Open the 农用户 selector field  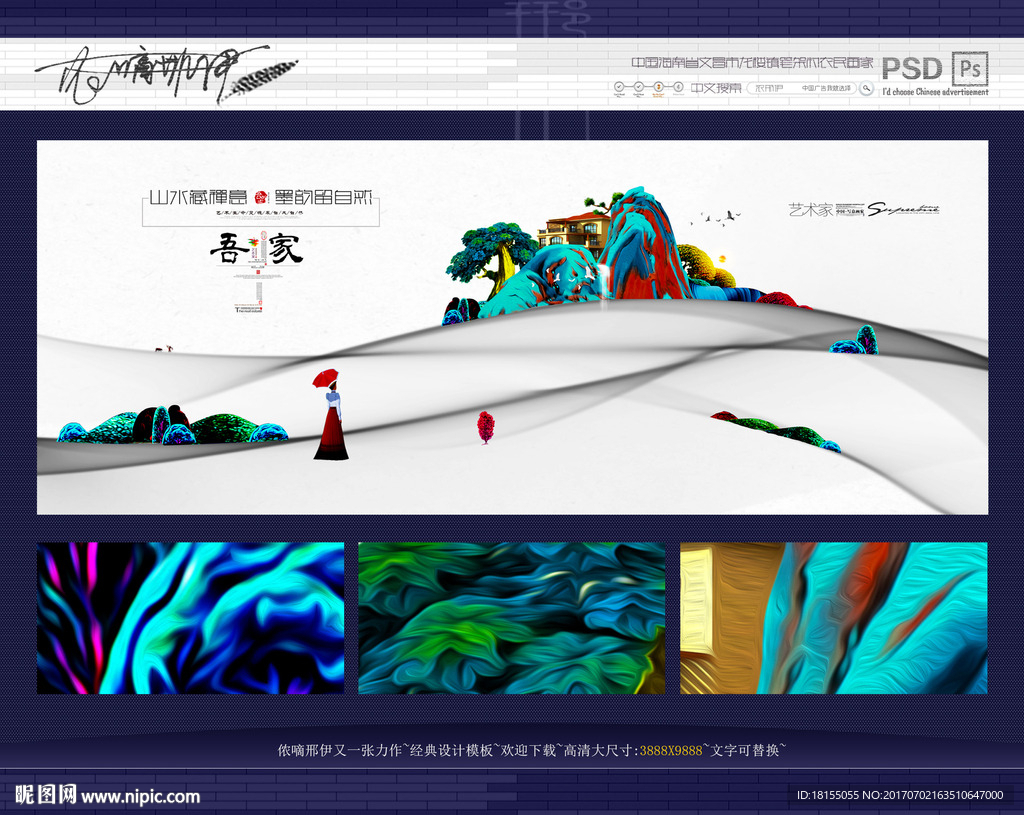coord(770,88)
